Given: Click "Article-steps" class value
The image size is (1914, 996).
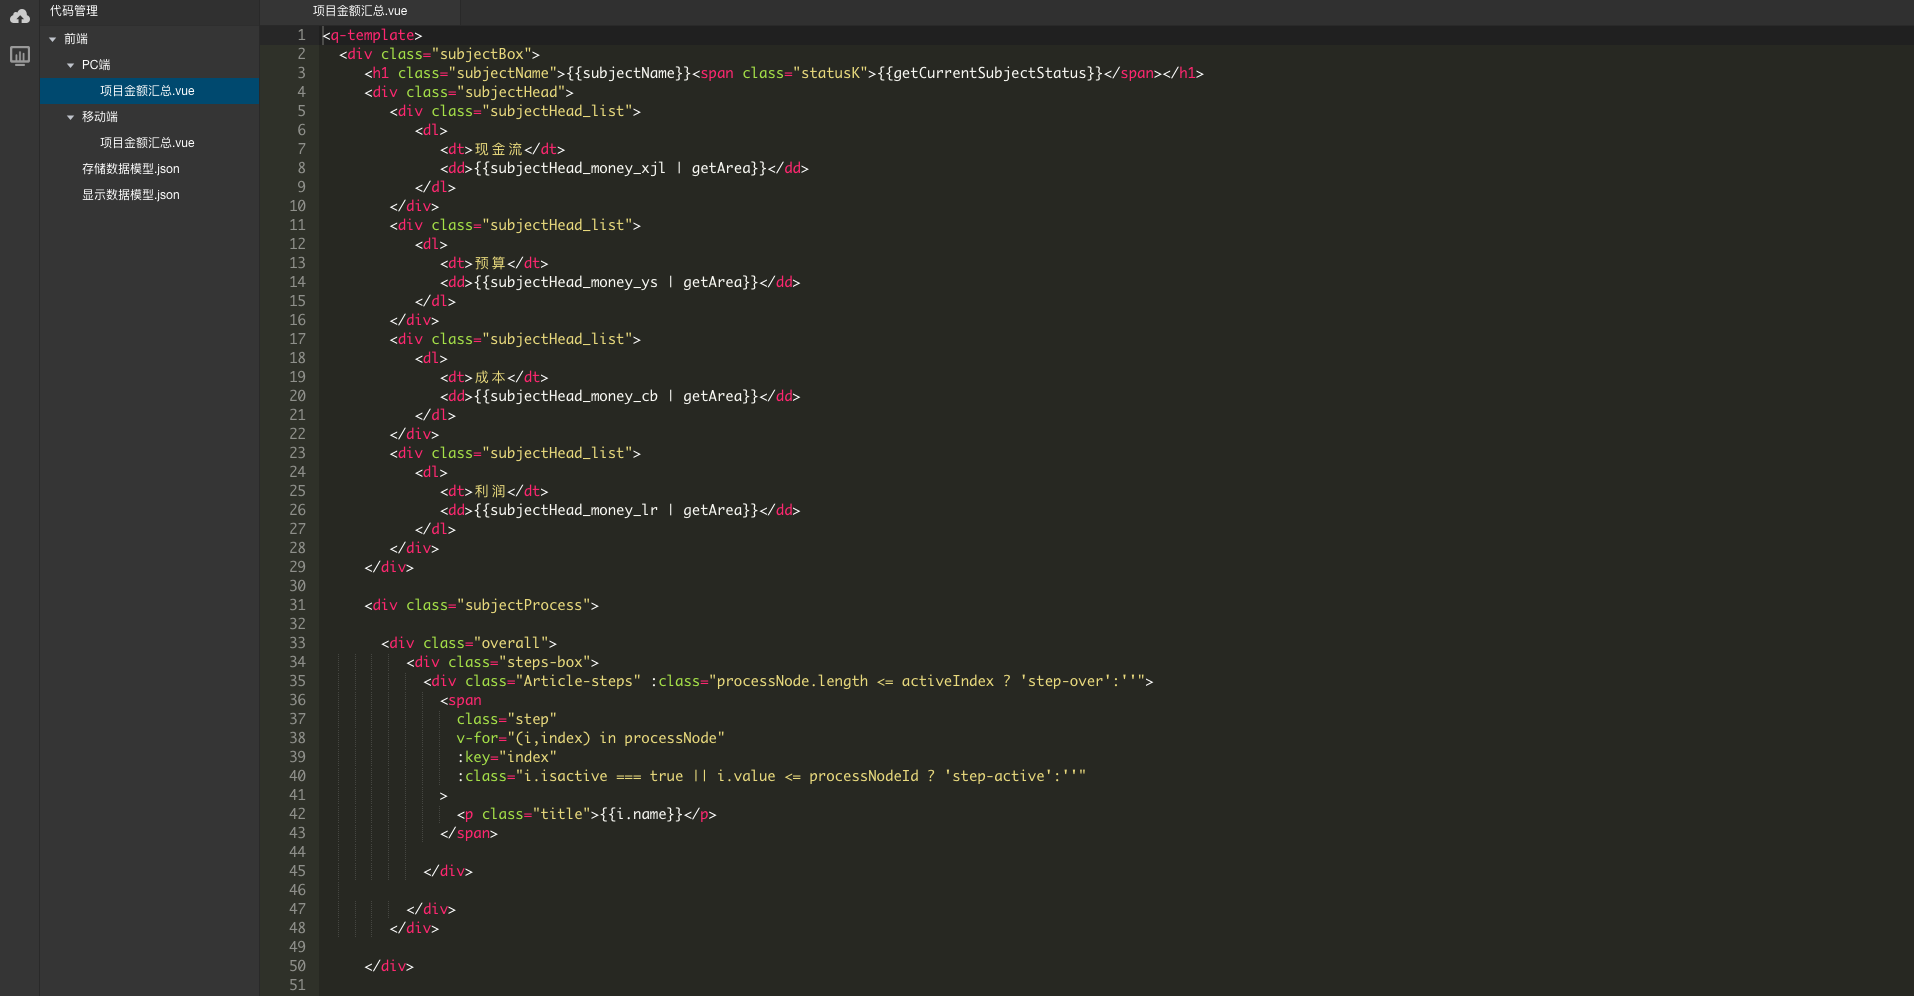Looking at the screenshot, I should coord(578,681).
